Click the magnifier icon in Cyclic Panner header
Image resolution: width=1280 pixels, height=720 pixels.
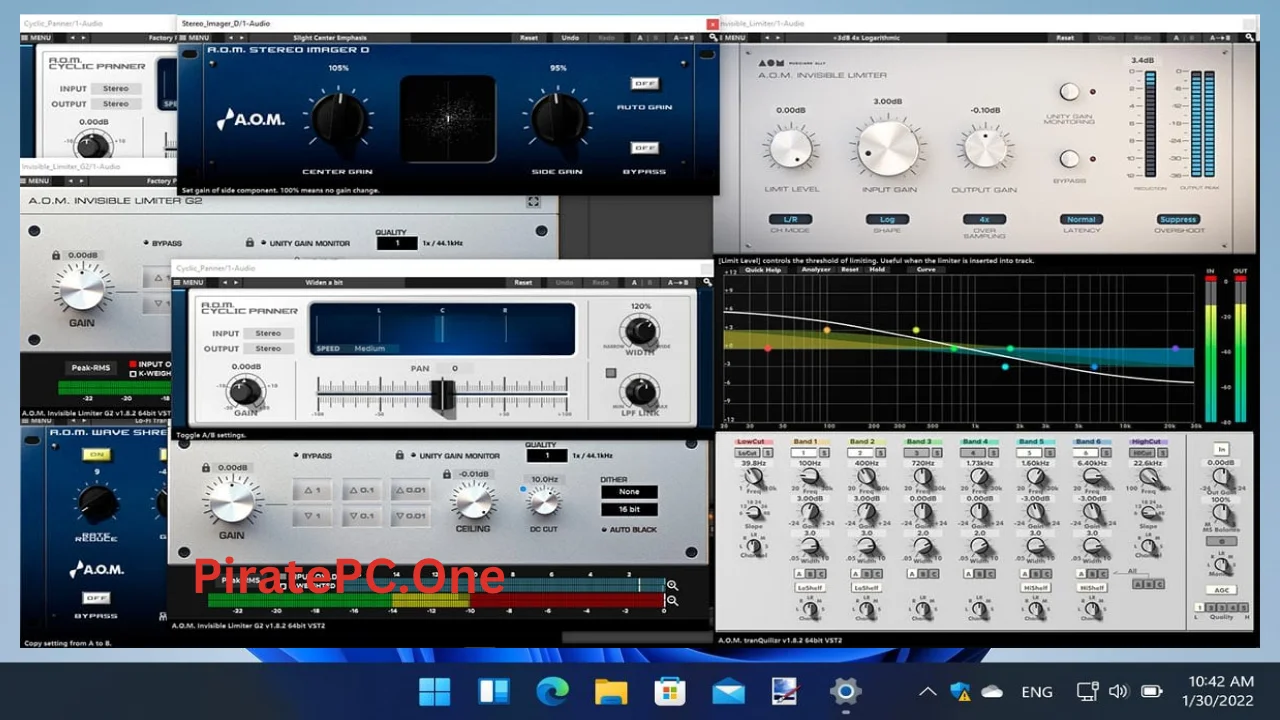[x=707, y=283]
